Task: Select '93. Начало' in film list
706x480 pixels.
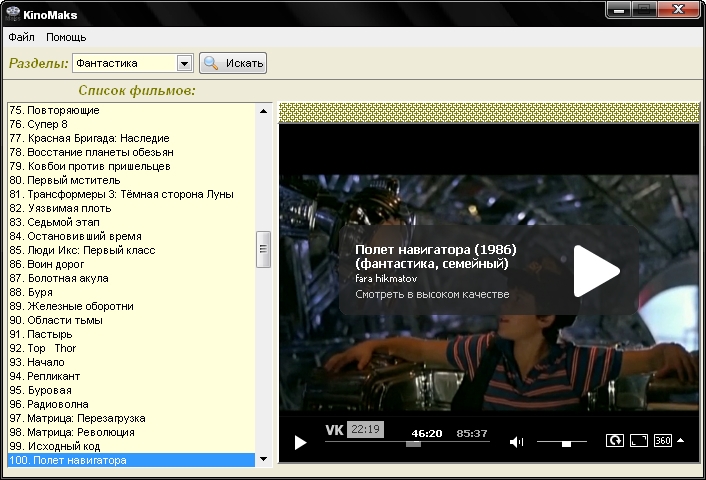Action: point(131,362)
